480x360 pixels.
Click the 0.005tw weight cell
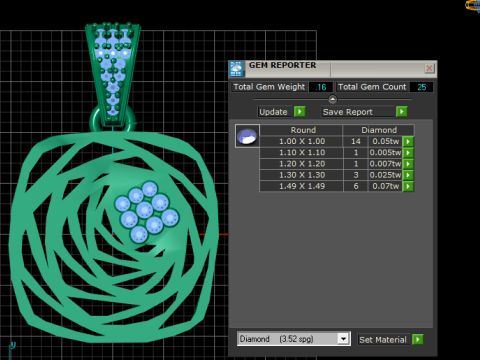pyautogui.click(x=385, y=153)
